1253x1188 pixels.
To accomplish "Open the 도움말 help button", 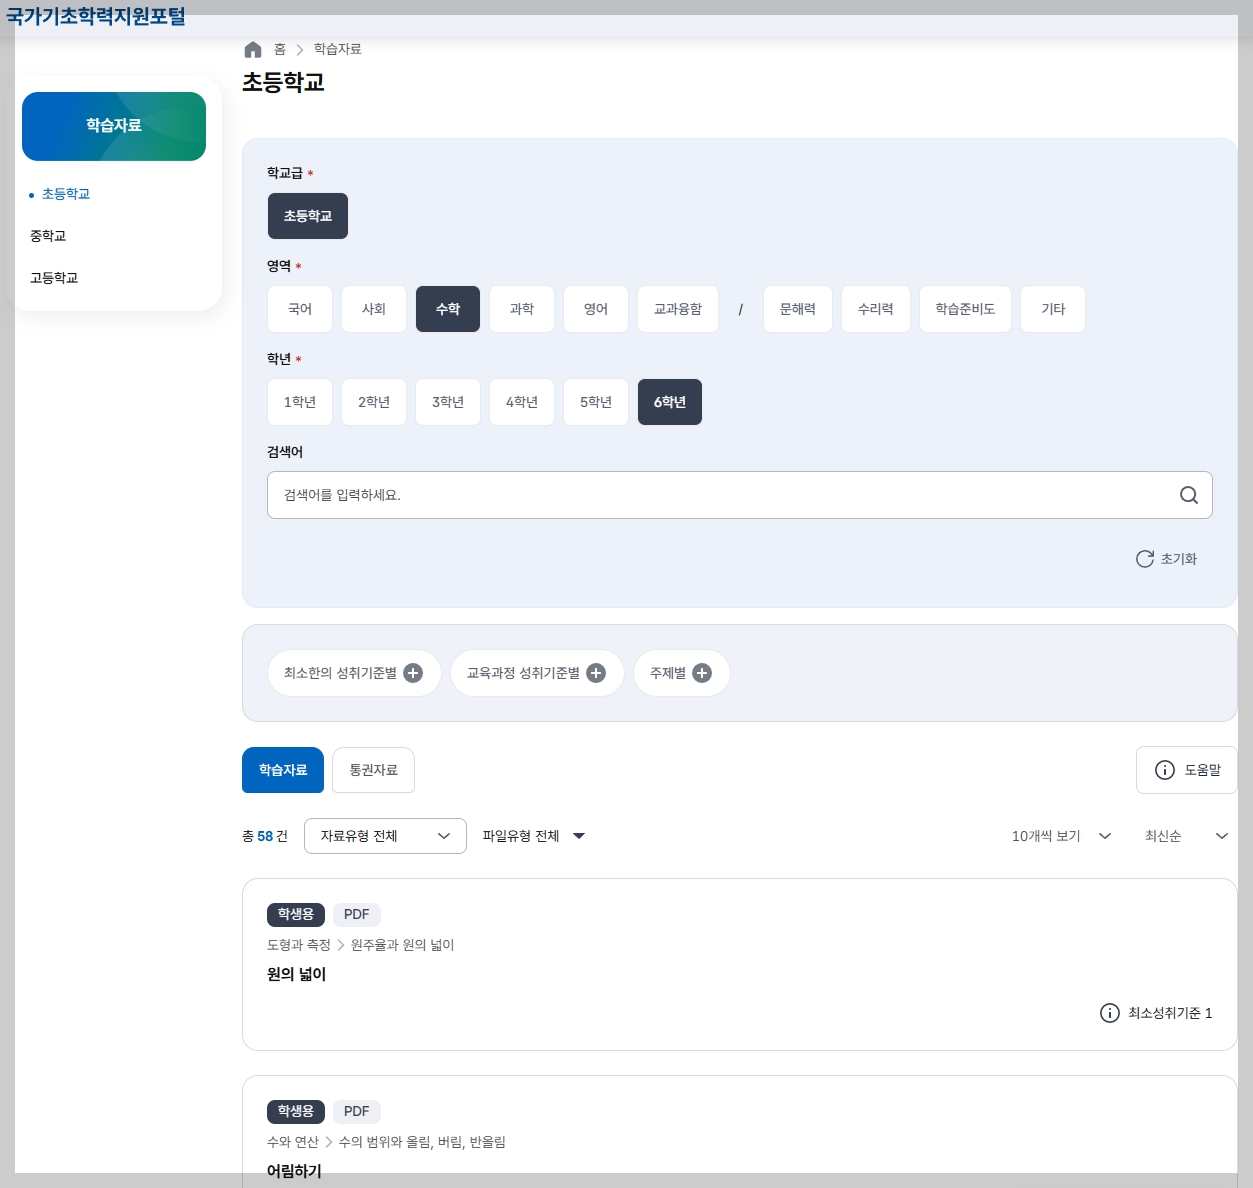I will point(1187,770).
